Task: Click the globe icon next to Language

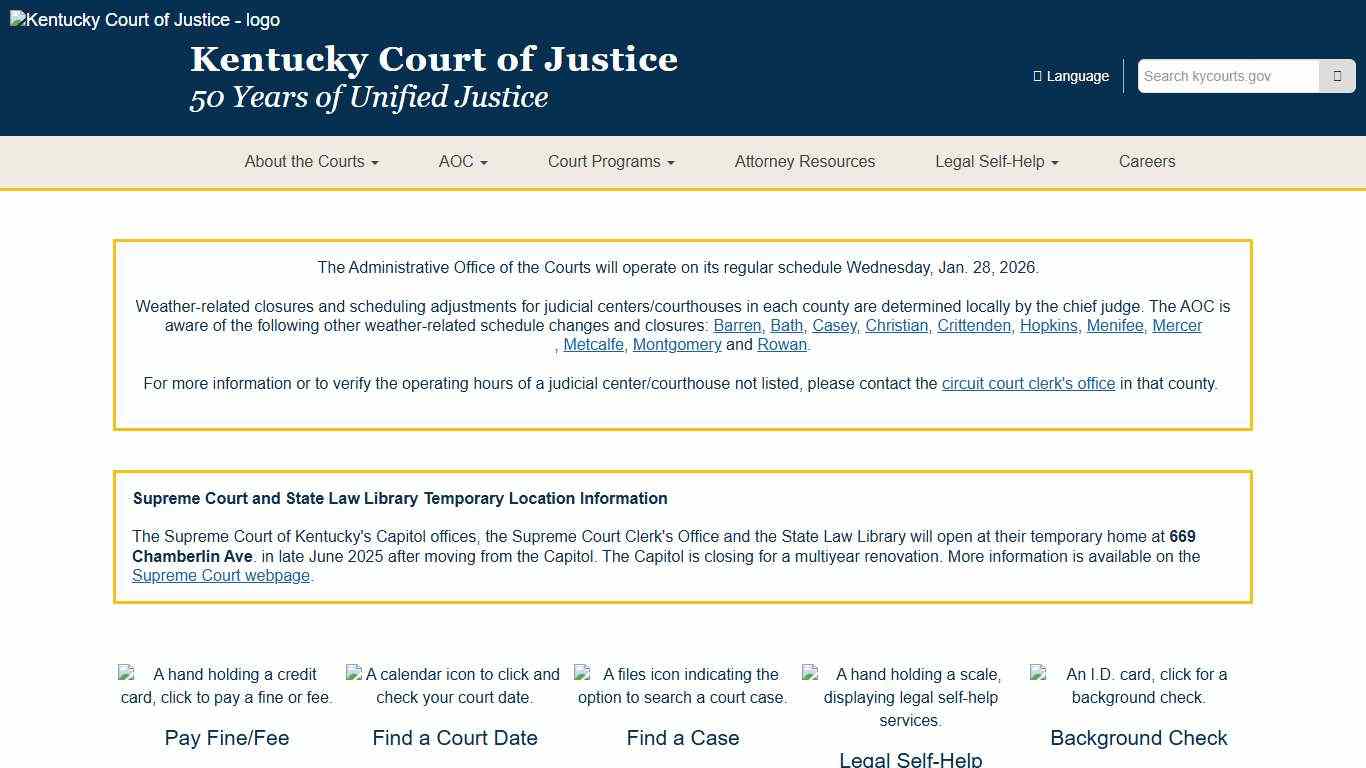Action: [x=1036, y=76]
